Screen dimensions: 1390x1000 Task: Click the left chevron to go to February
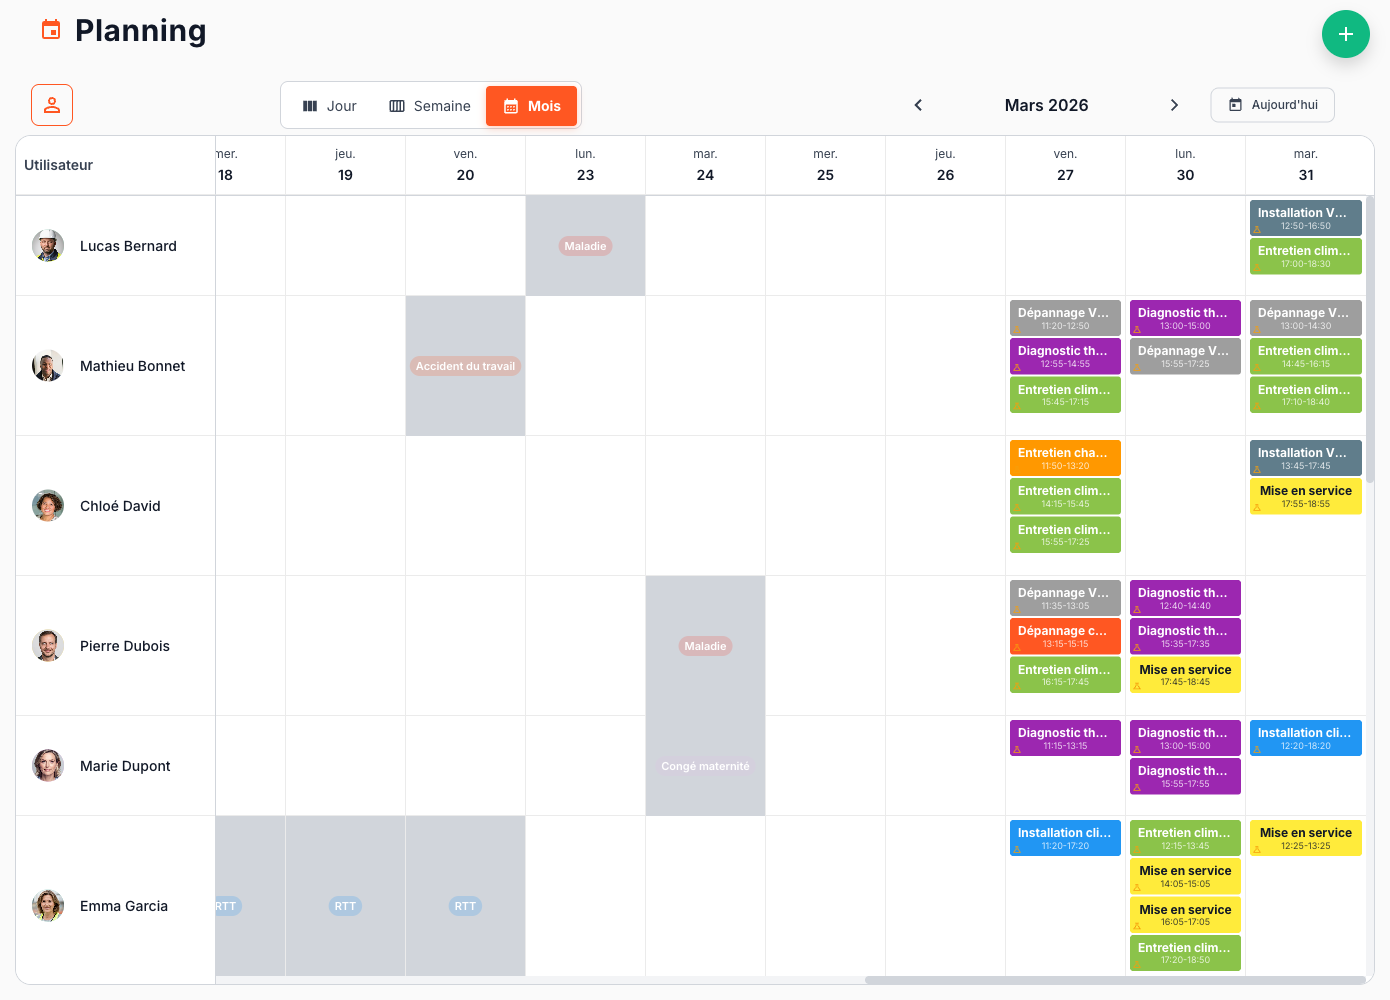coord(918,105)
